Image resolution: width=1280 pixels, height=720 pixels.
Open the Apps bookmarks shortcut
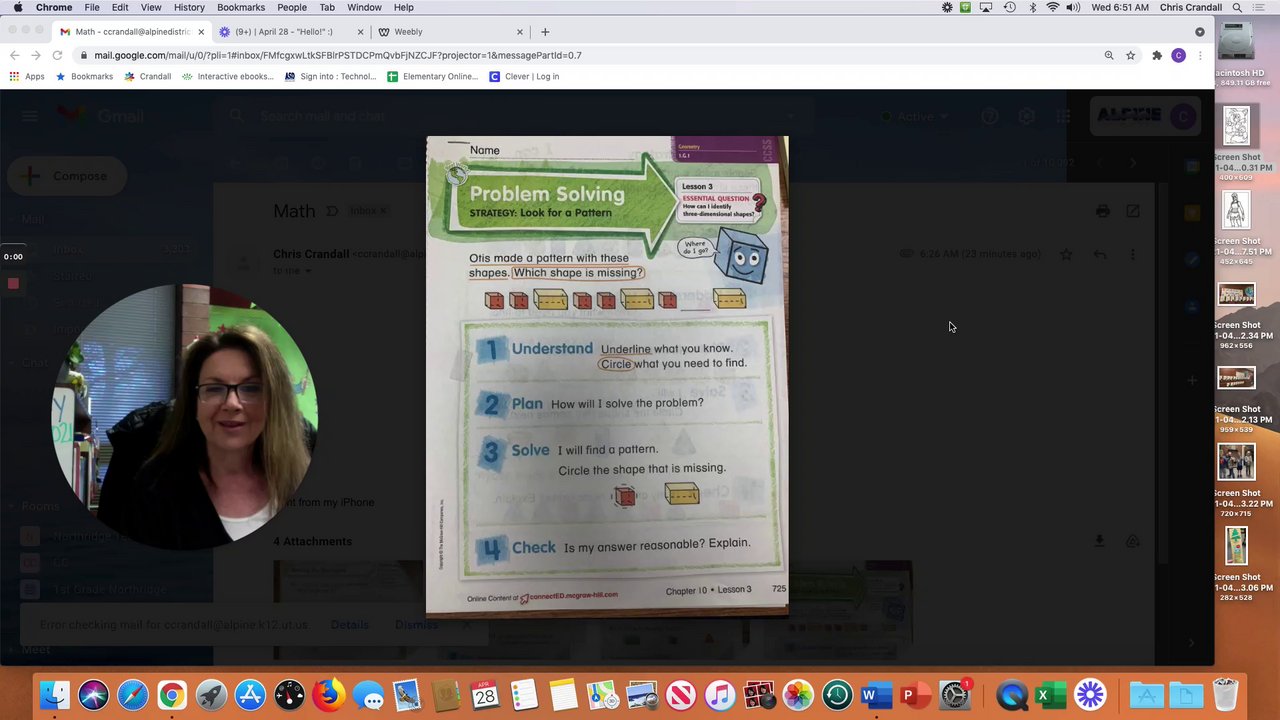27,76
